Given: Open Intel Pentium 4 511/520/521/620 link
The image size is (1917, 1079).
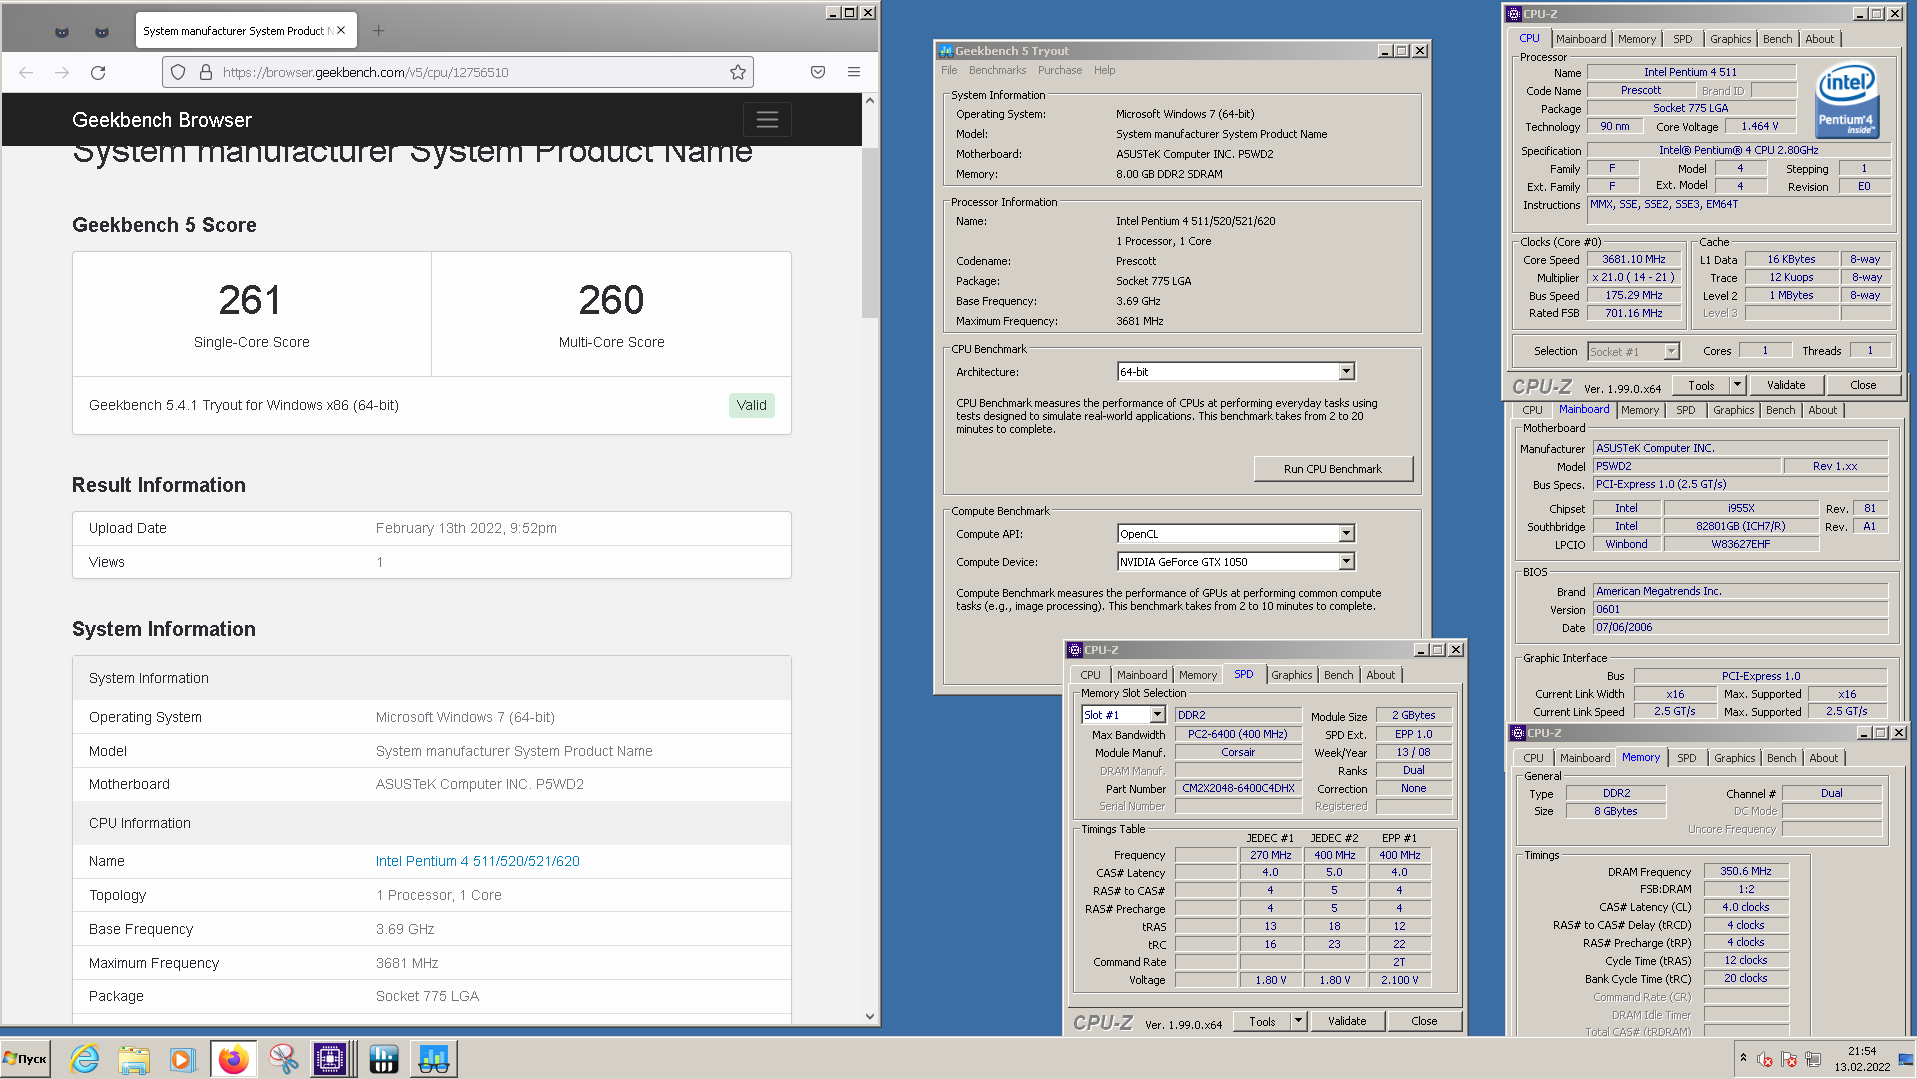Looking at the screenshot, I should [x=477, y=861].
